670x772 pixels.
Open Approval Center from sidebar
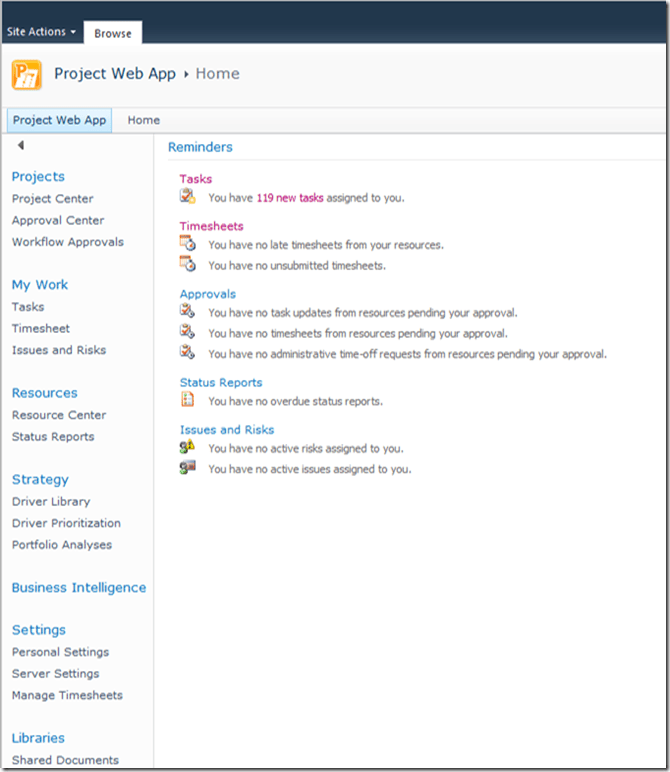point(57,220)
